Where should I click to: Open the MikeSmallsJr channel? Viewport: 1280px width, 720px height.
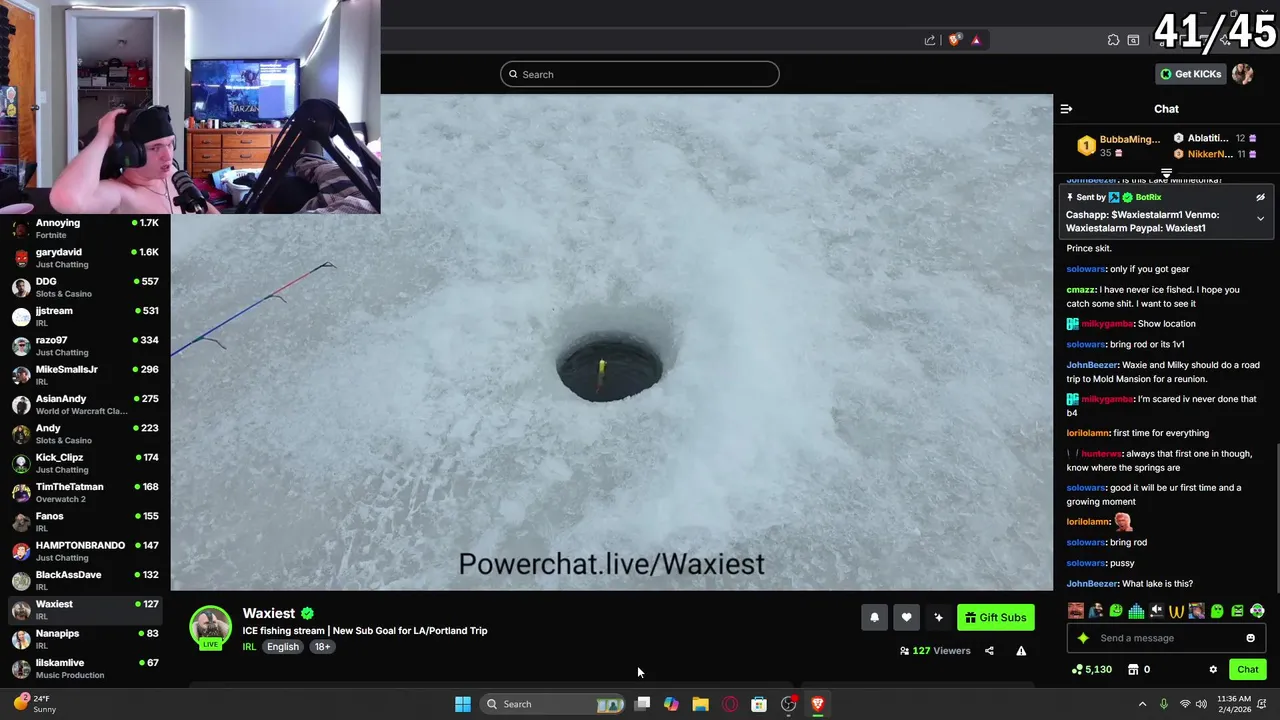click(x=85, y=375)
